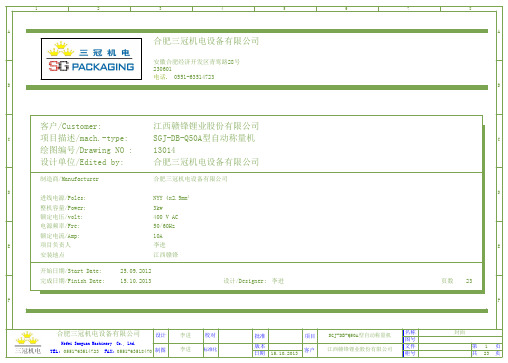Select the company name heading beside the logo

[206, 41]
